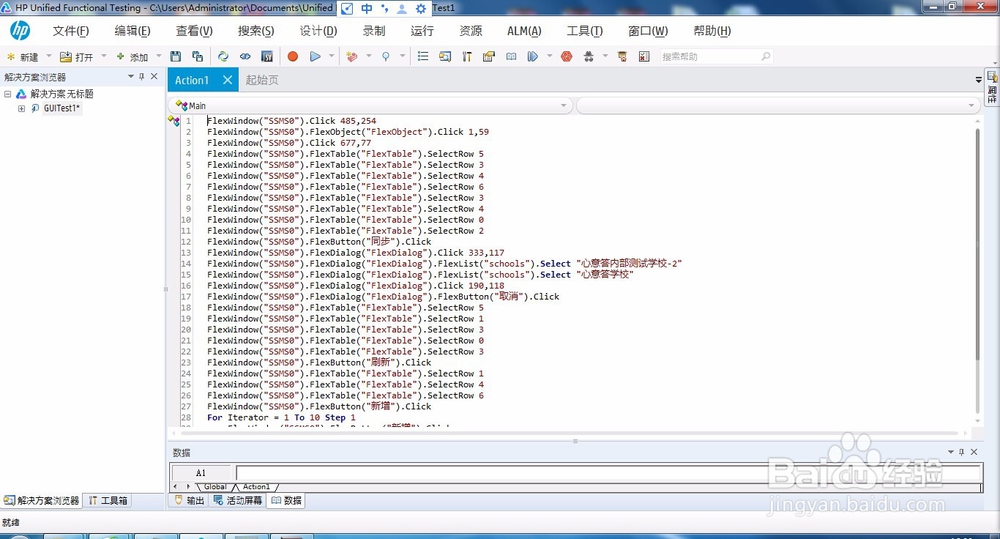Click the A1 cell name box

201,473
